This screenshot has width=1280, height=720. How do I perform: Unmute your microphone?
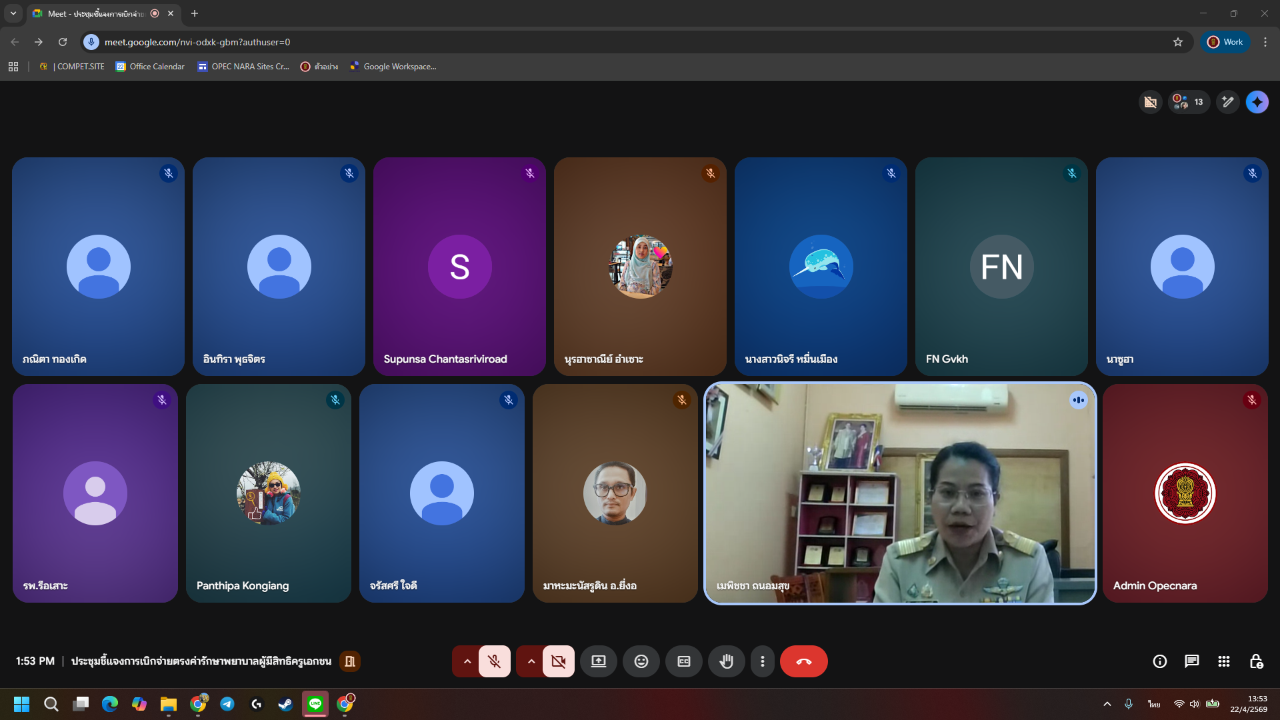[x=494, y=661]
